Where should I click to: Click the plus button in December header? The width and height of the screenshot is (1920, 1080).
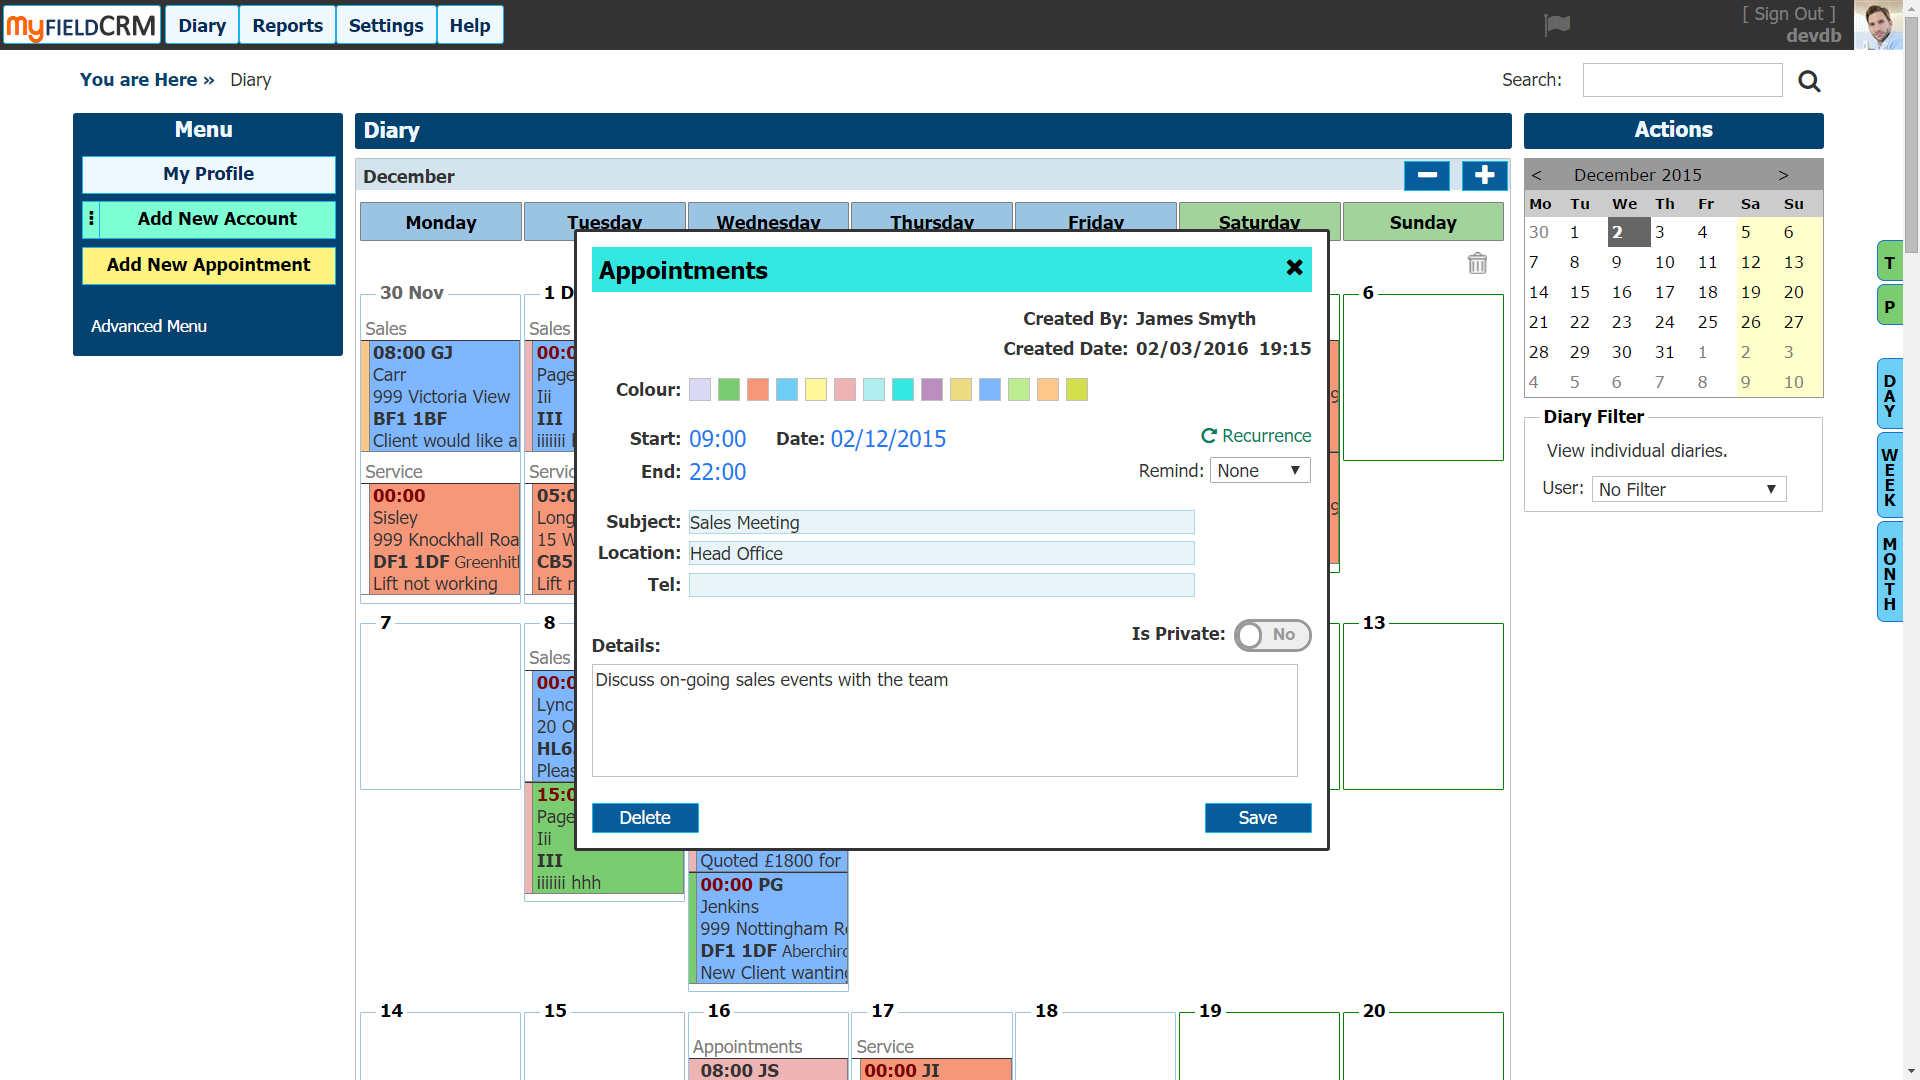[1484, 176]
